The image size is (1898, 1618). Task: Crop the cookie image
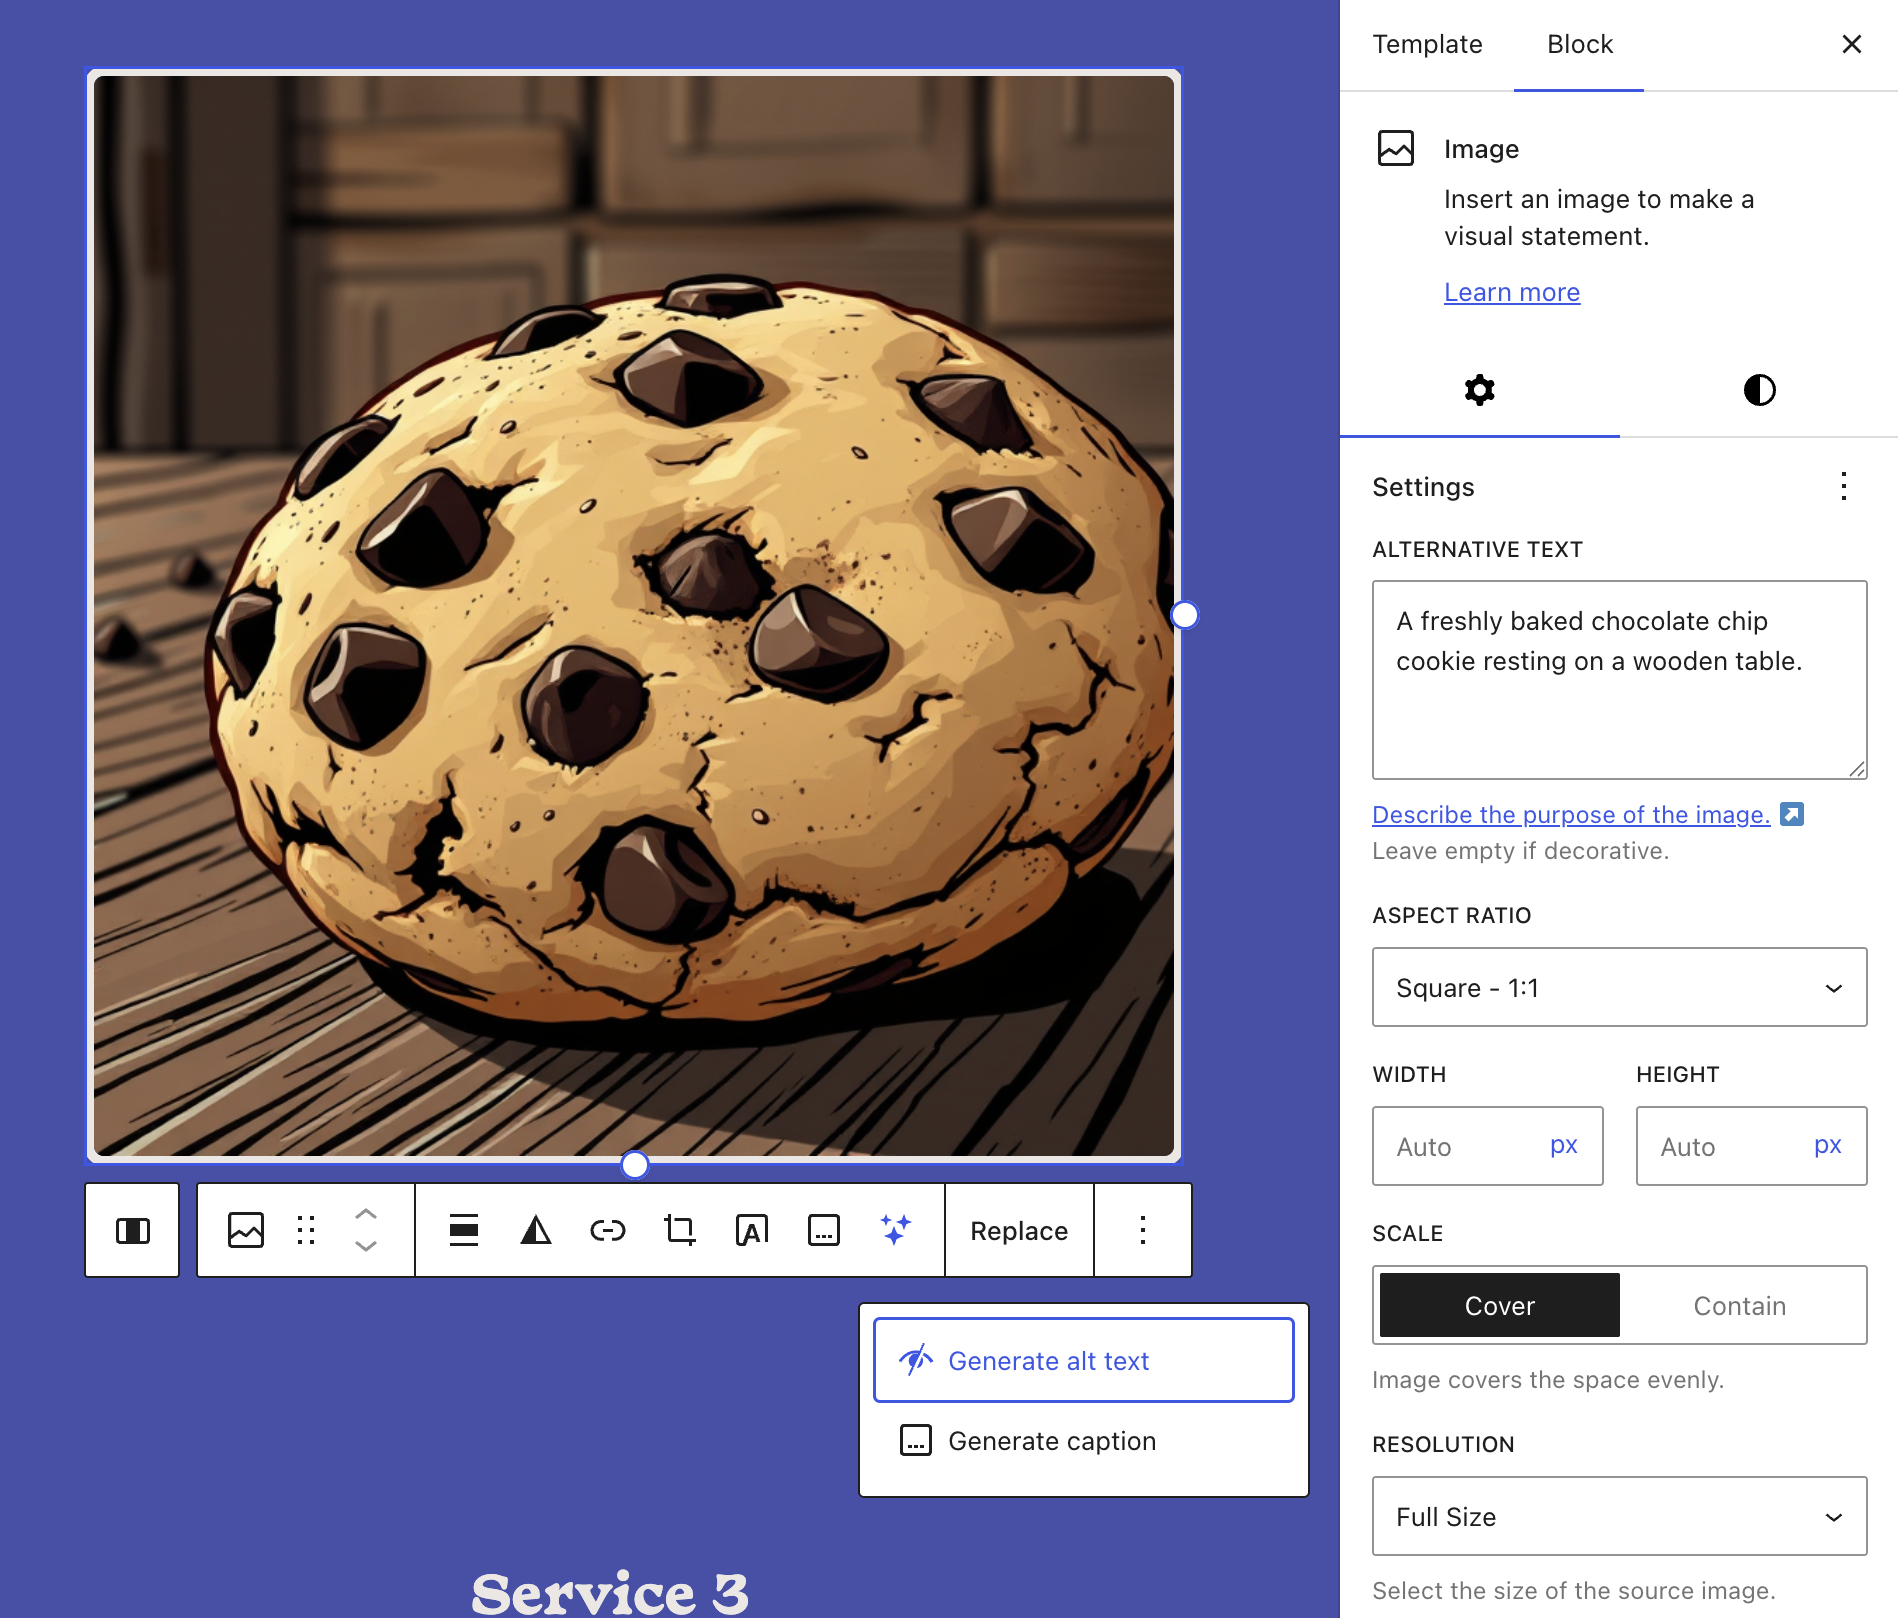click(x=679, y=1230)
